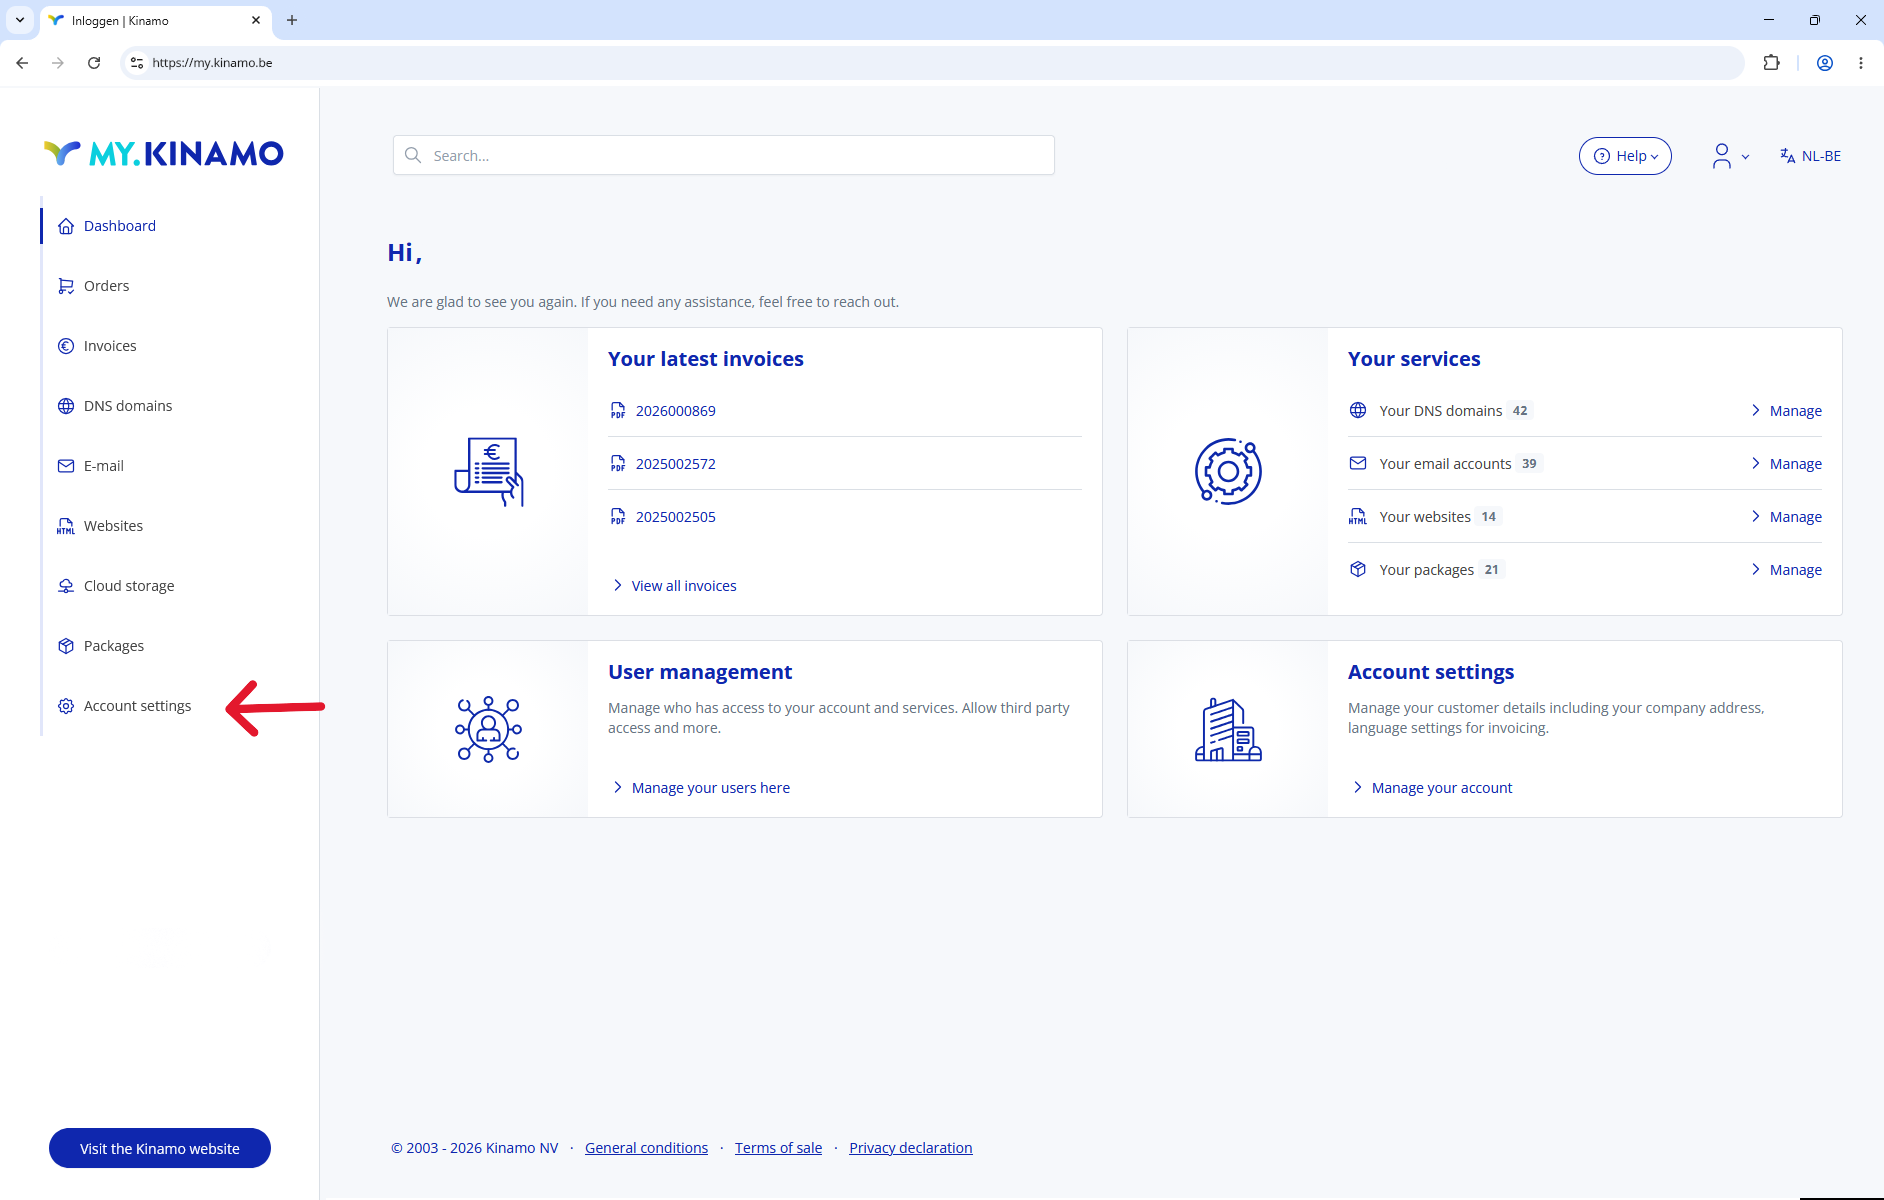1884x1200 pixels.
Task: Open Privacy declaration link
Action: [911, 1148]
